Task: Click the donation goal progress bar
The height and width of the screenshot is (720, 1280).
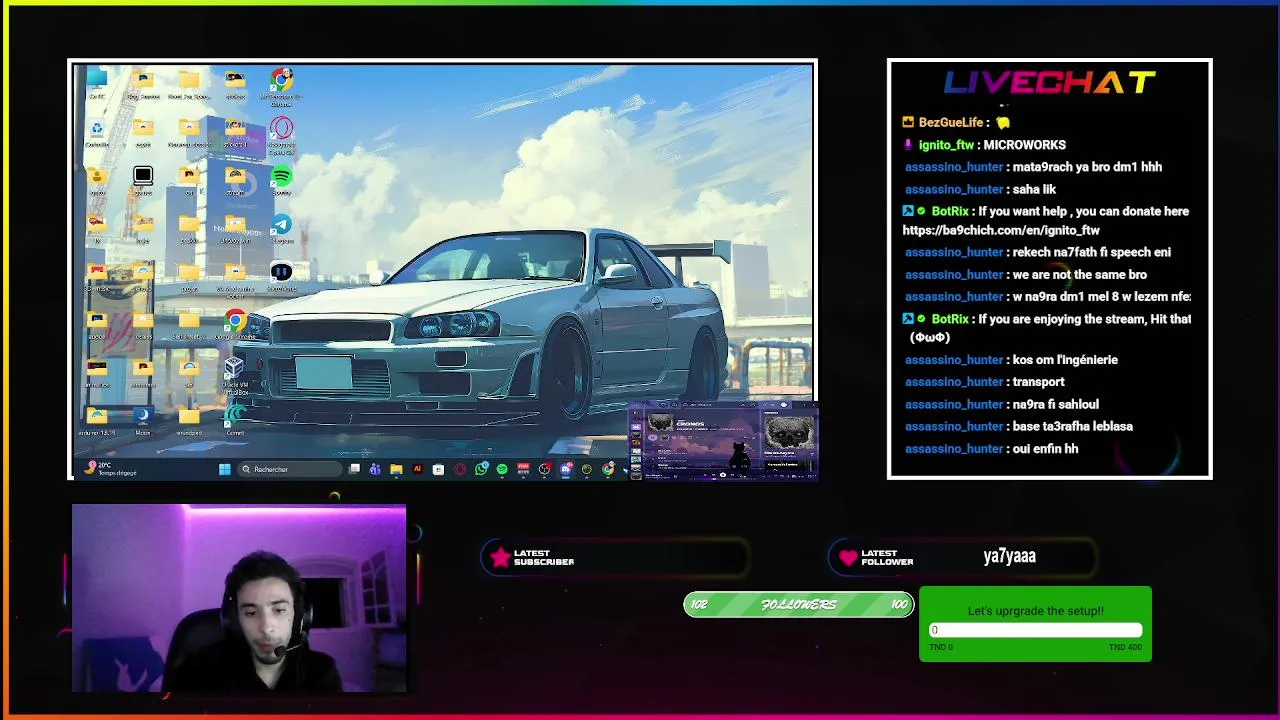Action: [x=1036, y=630]
